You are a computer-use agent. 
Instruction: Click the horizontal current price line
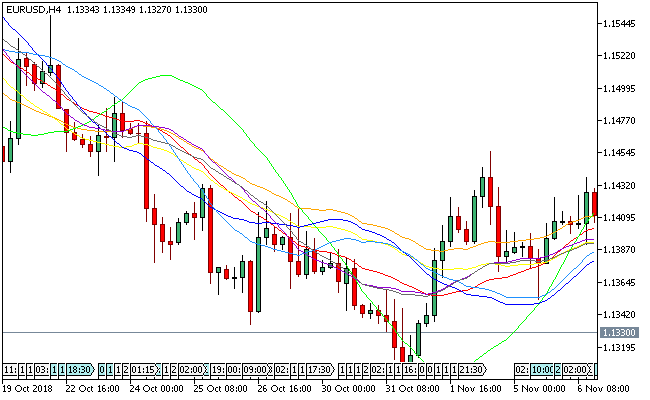pyautogui.click(x=300, y=332)
